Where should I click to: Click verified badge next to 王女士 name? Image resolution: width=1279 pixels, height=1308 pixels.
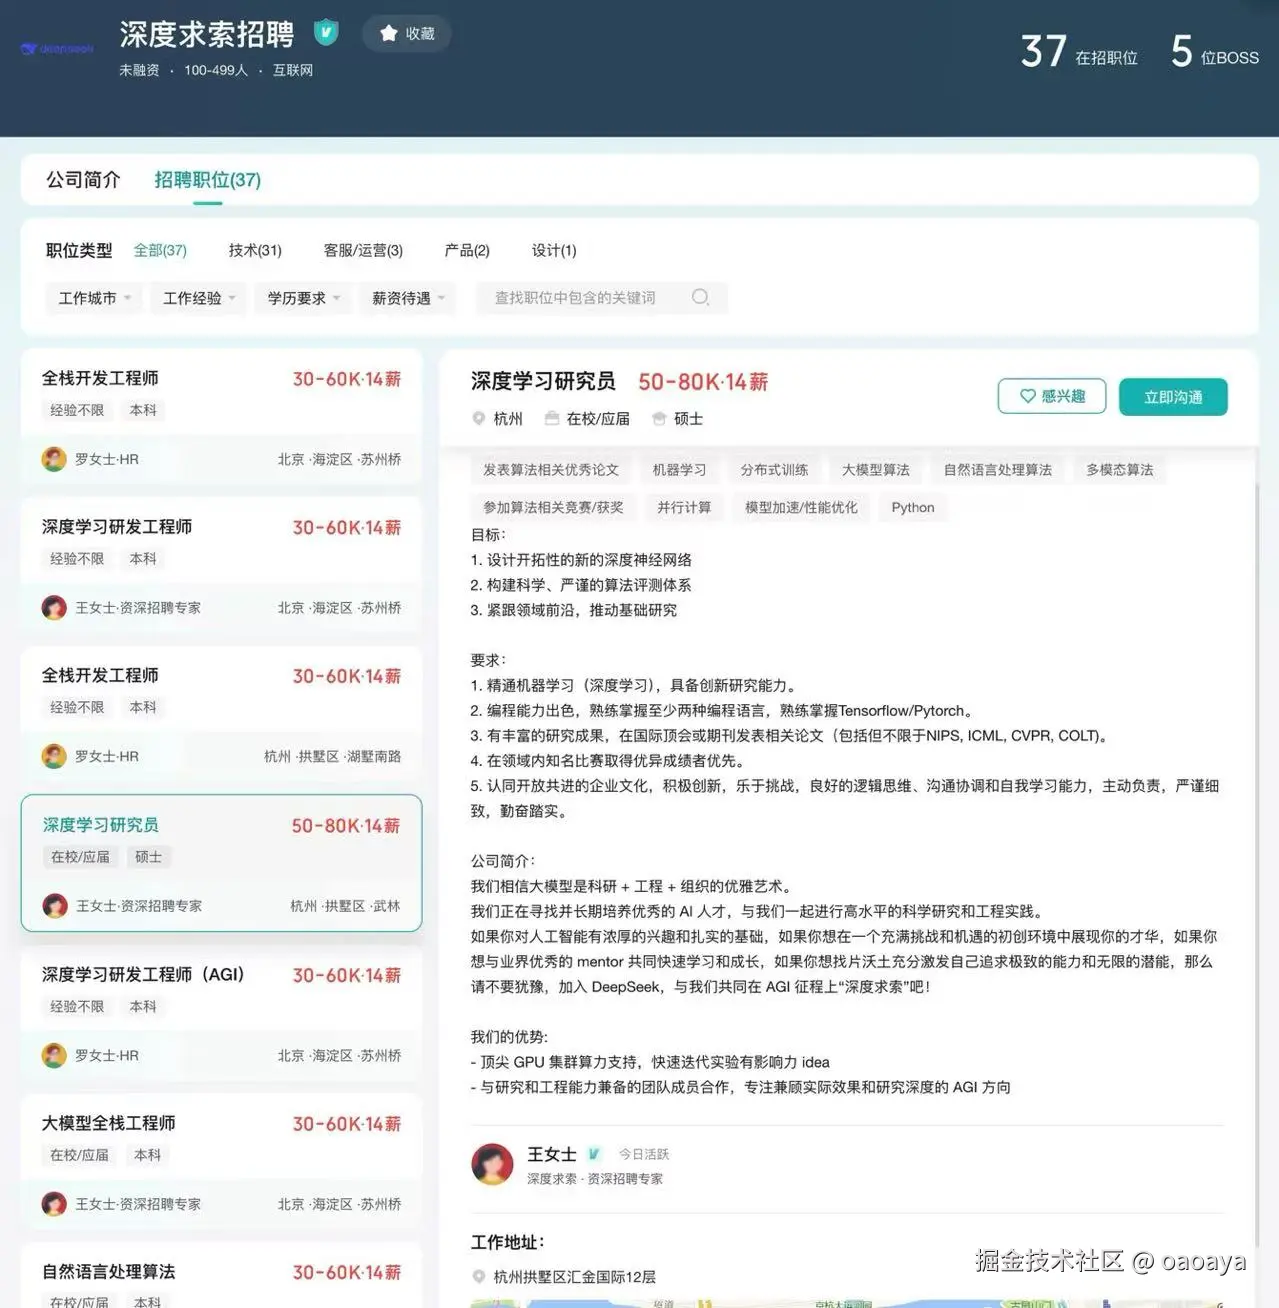(594, 1154)
